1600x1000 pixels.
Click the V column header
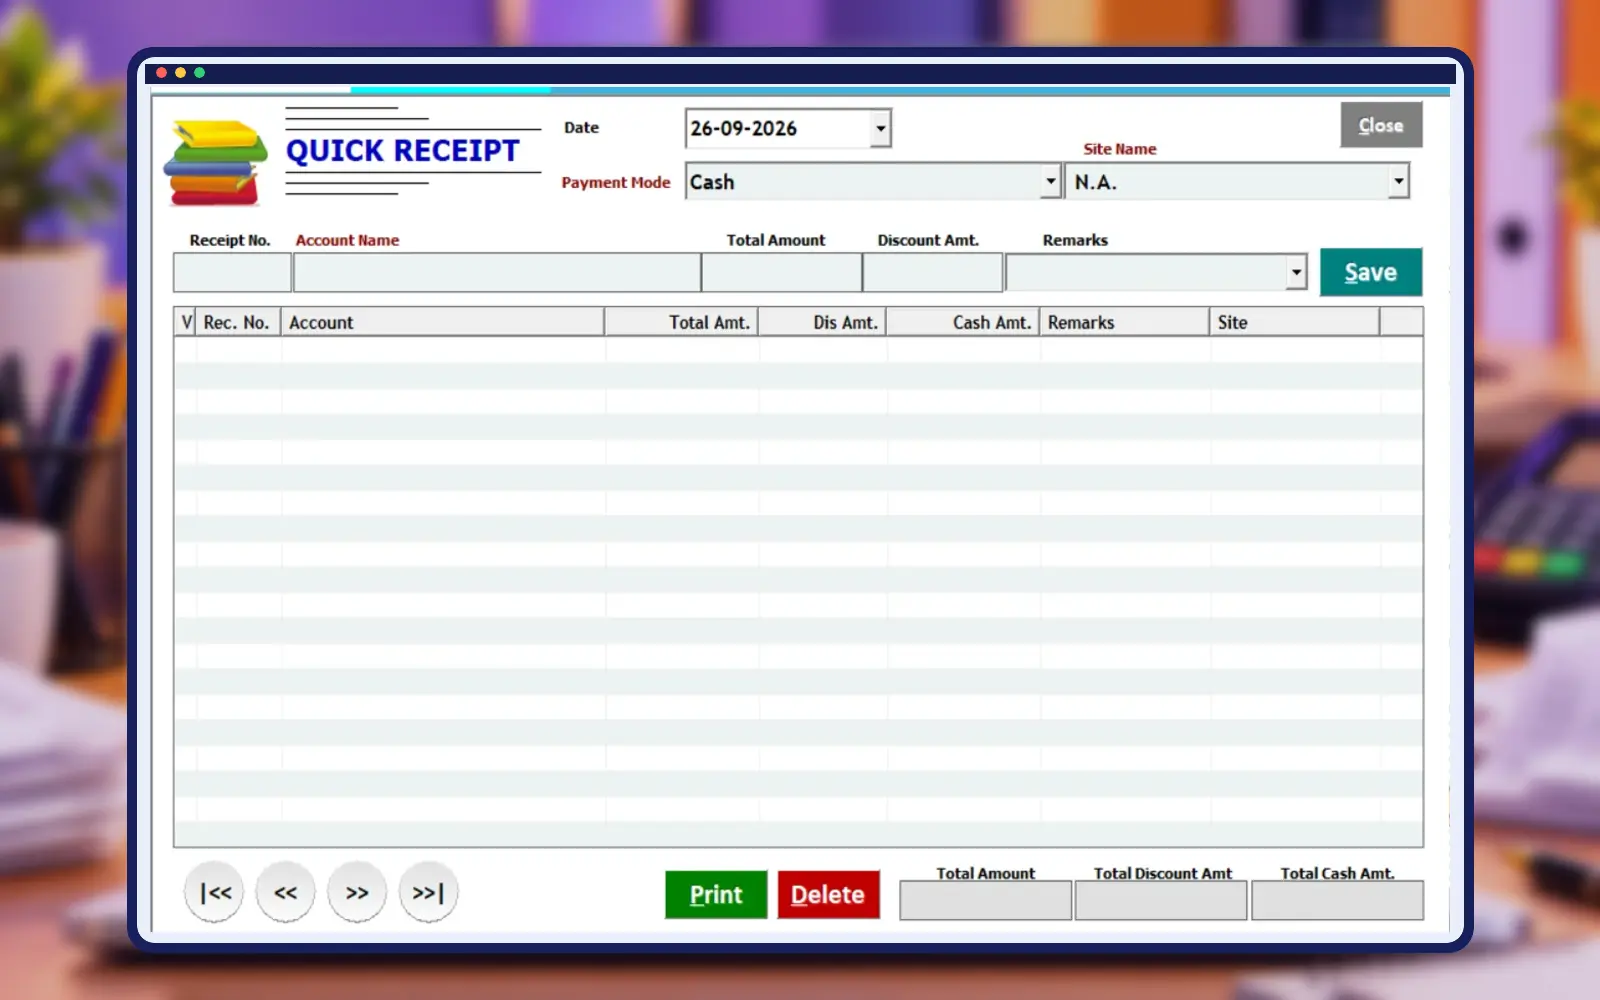click(x=186, y=322)
